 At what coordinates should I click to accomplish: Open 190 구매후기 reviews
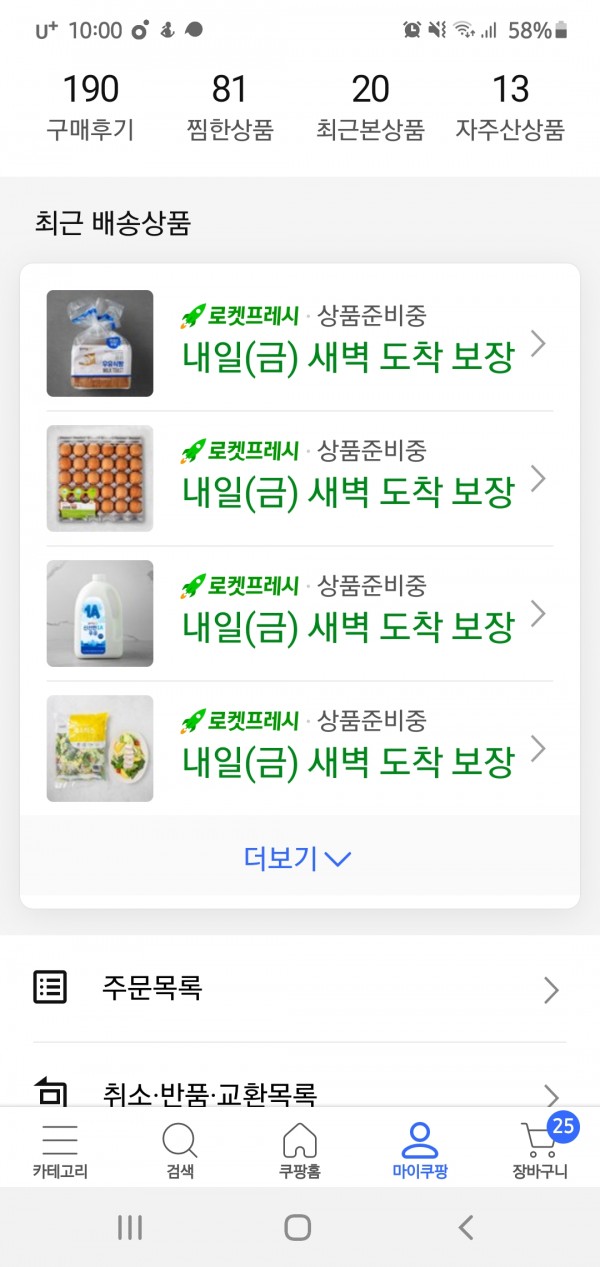click(90, 107)
